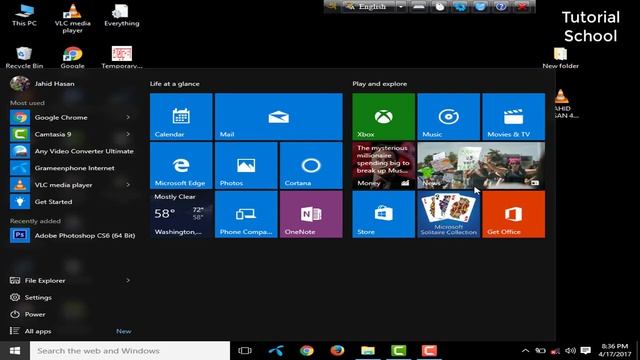Viewport: 640px width, 360px height.
Task: Open Get Started app
Action: coord(72,202)
